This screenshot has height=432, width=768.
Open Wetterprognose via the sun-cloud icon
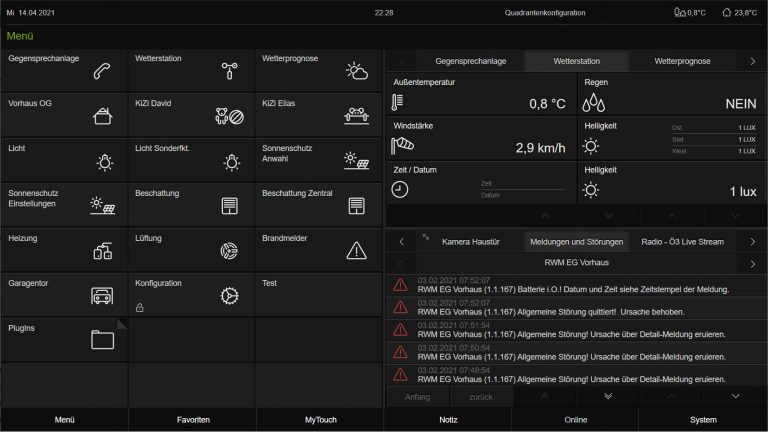[356, 71]
